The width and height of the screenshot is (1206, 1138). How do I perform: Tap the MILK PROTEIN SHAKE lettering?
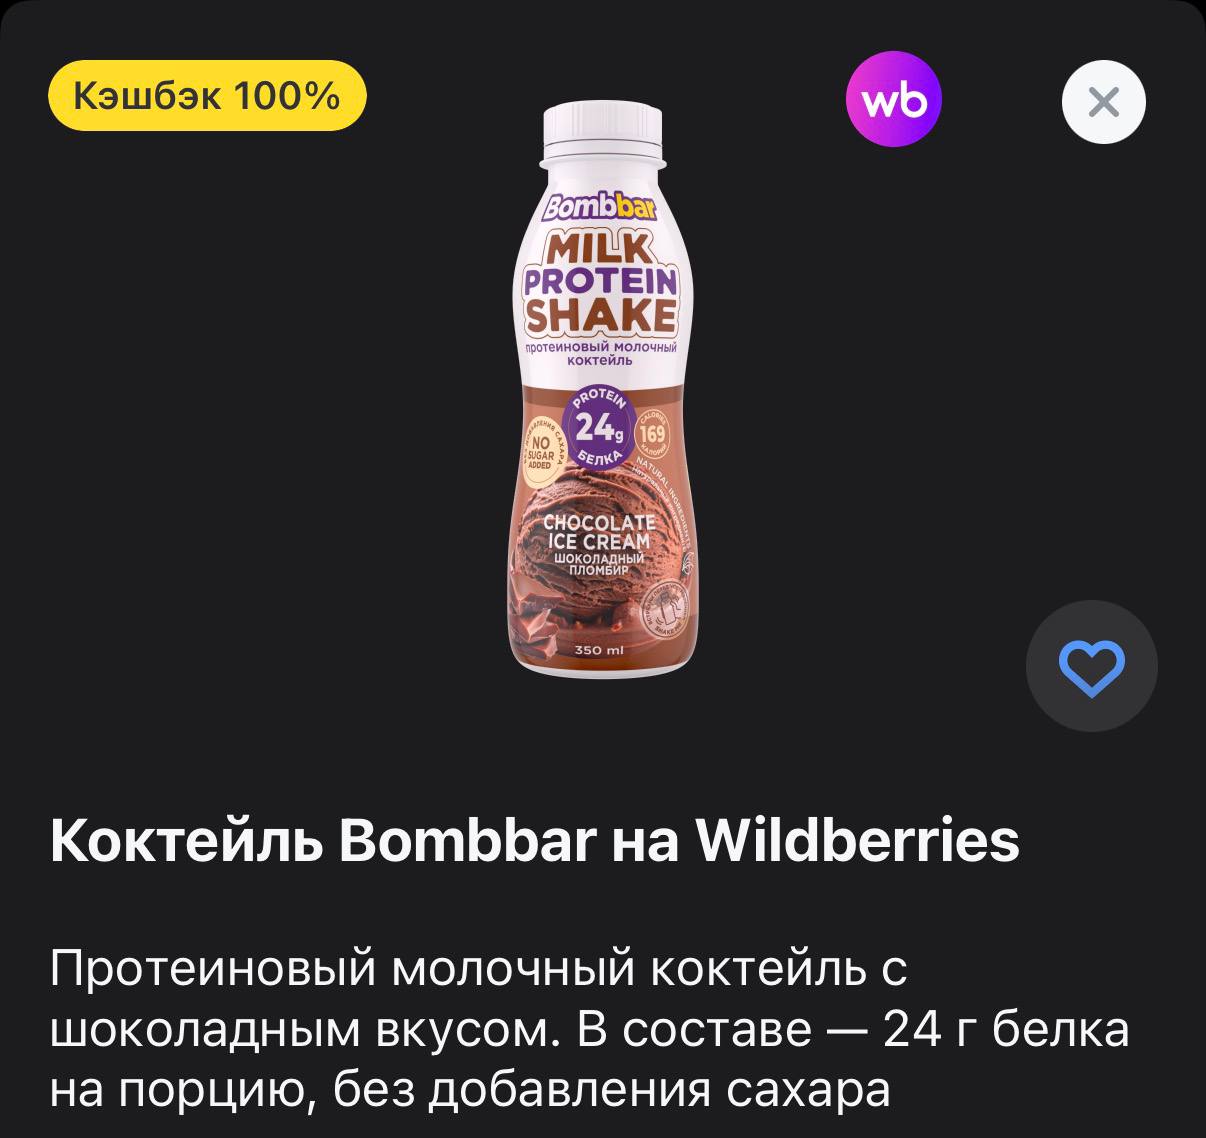point(600,282)
